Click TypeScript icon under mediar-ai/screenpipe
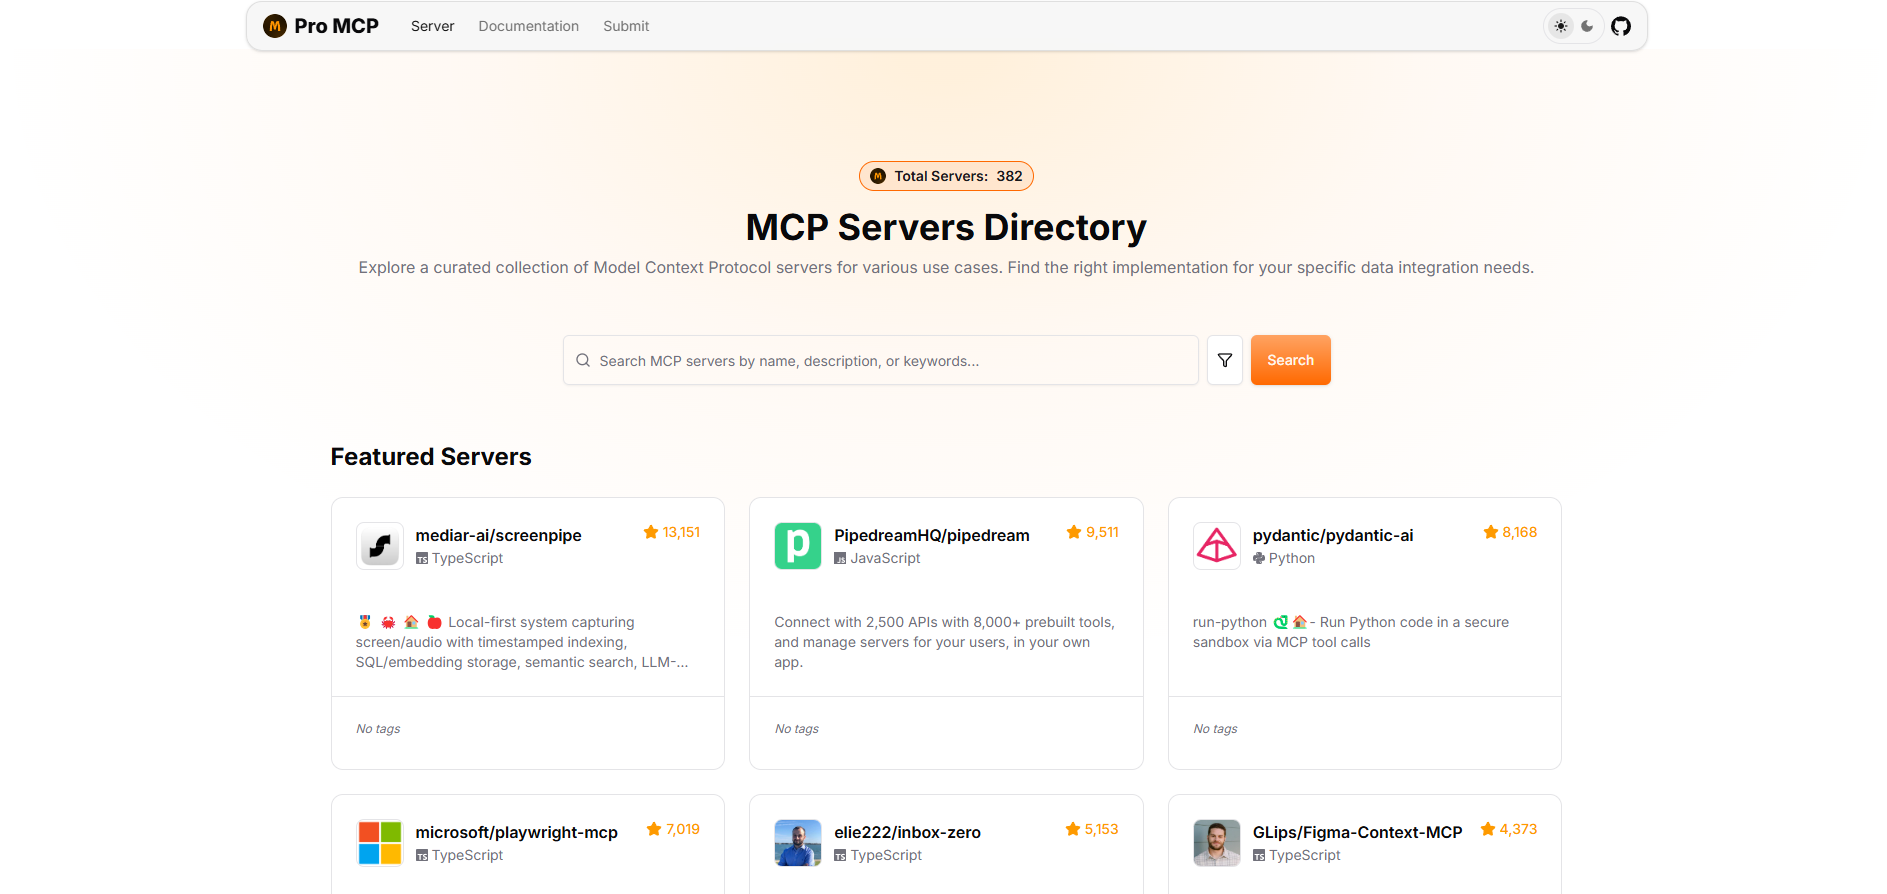This screenshot has width=1887, height=894. pos(422,559)
